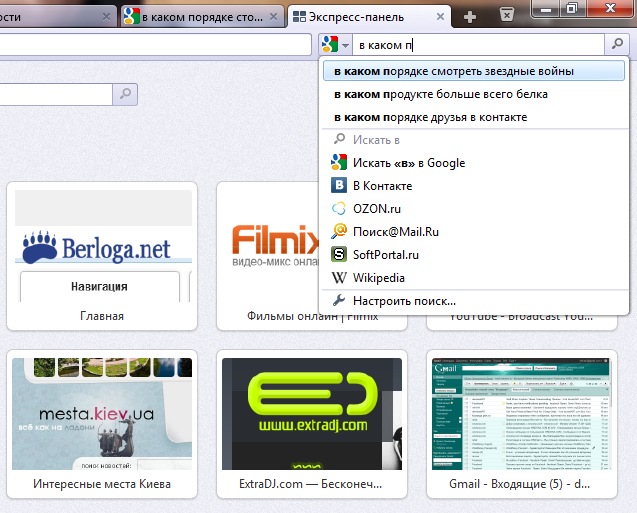The width and height of the screenshot is (637, 513).
Task: Click in the 'в каком п' search field
Action: pos(479,45)
